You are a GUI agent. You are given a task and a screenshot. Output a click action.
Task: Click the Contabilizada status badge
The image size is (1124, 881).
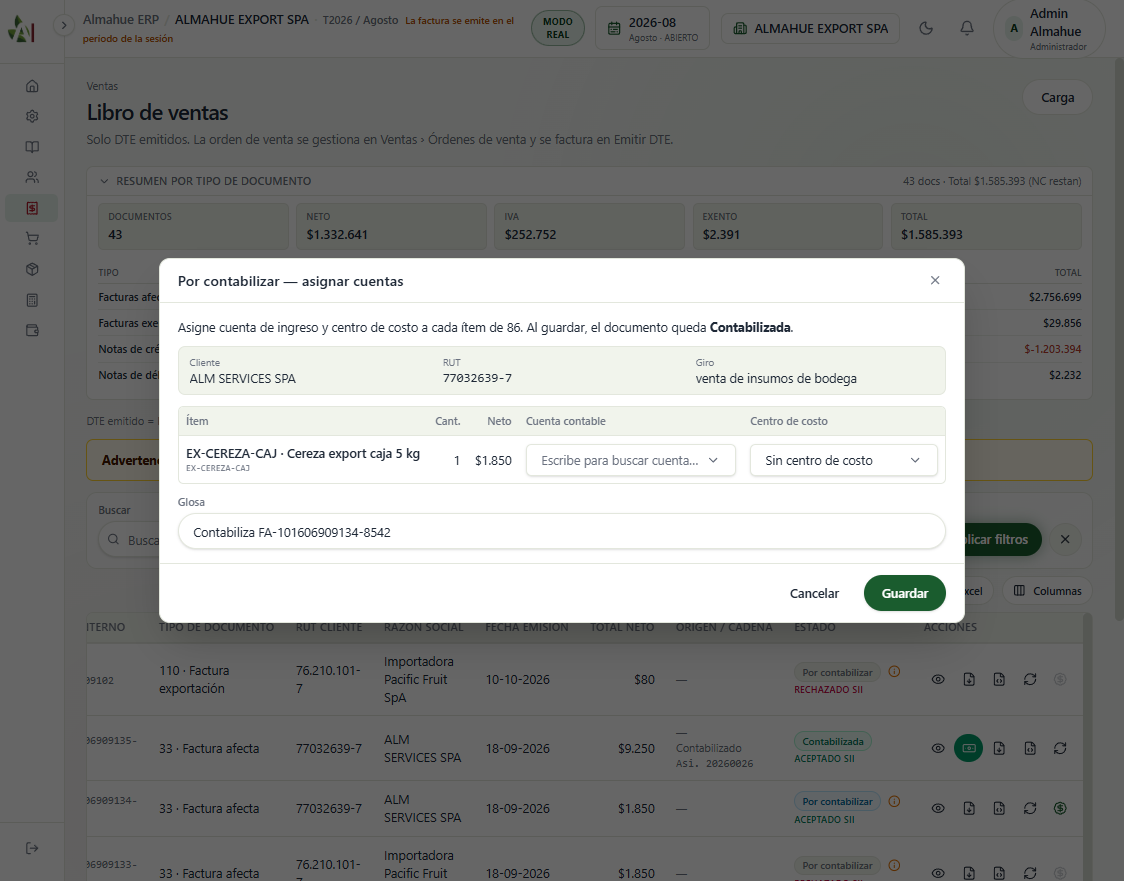[x=833, y=741]
